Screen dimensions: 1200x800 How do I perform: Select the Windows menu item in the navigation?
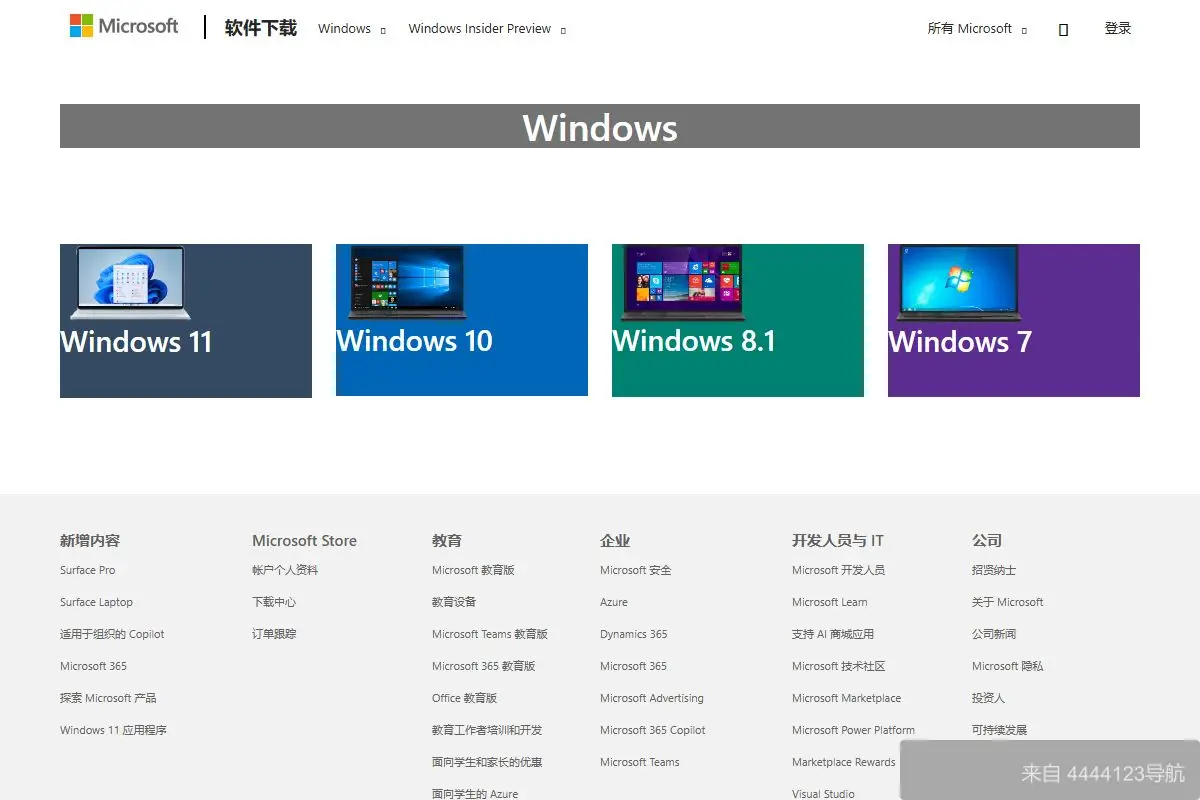pos(344,29)
